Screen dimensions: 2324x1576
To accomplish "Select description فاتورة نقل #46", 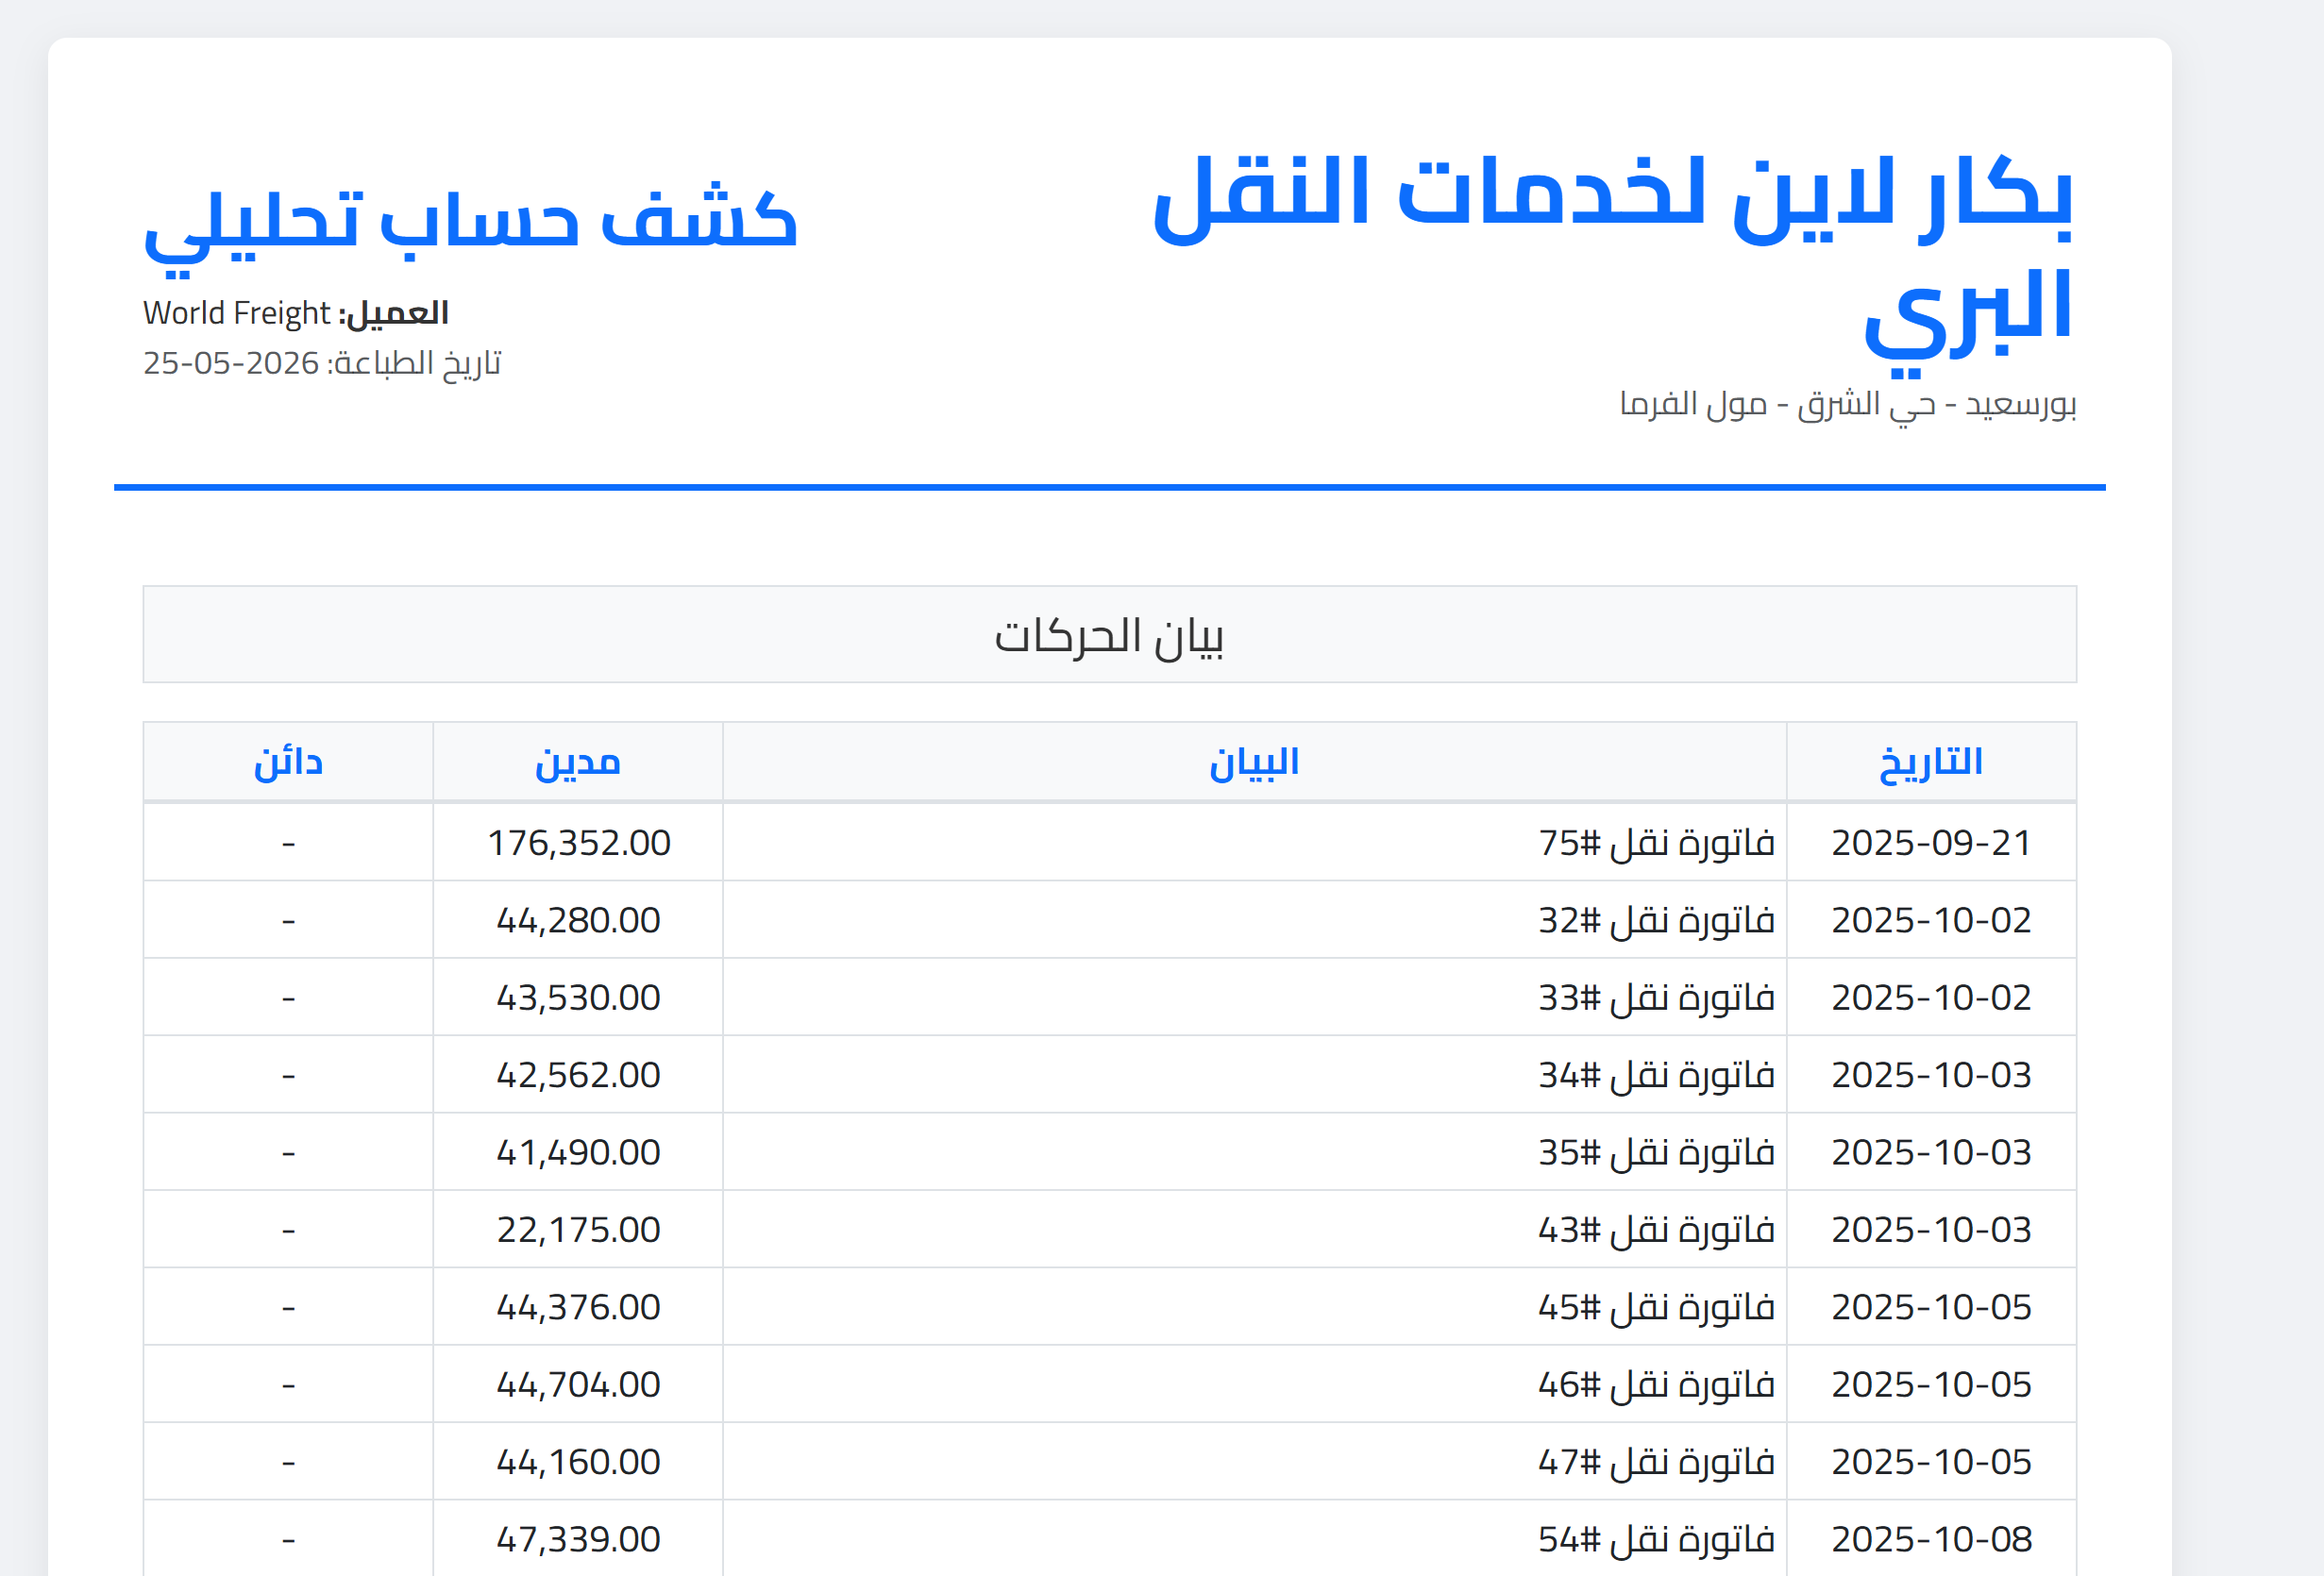I will [x=1656, y=1385].
